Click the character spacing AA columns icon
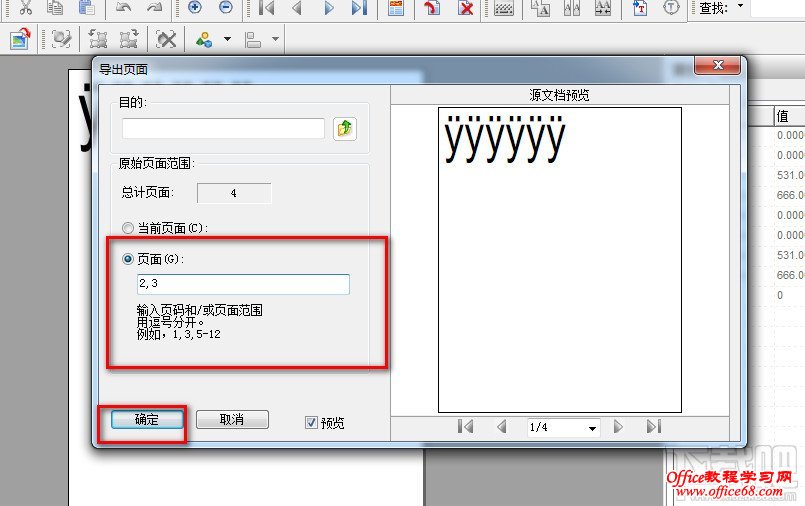 (571, 8)
